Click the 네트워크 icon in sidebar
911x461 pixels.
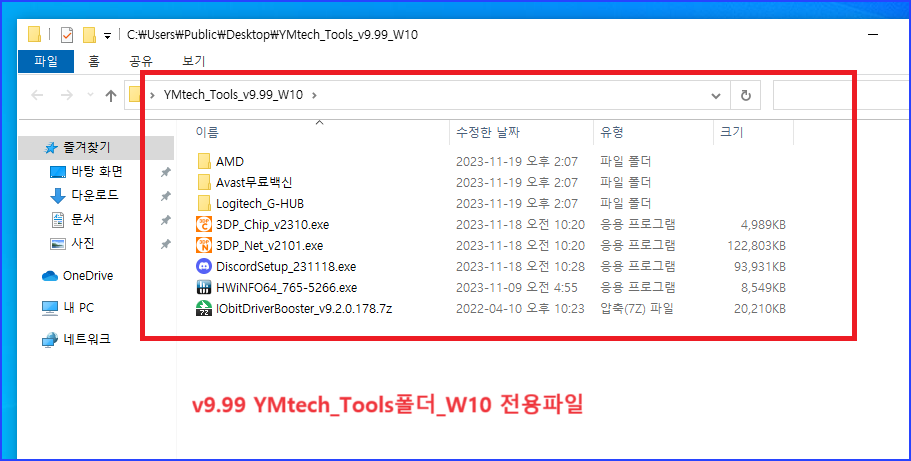click(50, 340)
